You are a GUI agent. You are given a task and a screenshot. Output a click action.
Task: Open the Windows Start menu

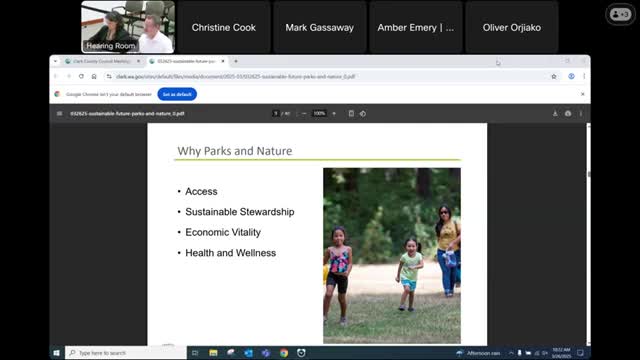tap(56, 353)
